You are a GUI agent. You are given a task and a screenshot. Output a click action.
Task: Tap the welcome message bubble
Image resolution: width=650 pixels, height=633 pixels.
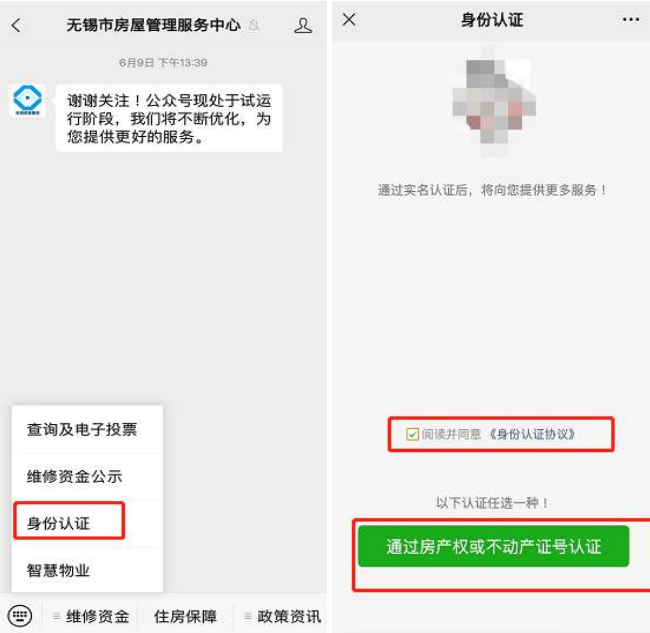click(x=169, y=118)
